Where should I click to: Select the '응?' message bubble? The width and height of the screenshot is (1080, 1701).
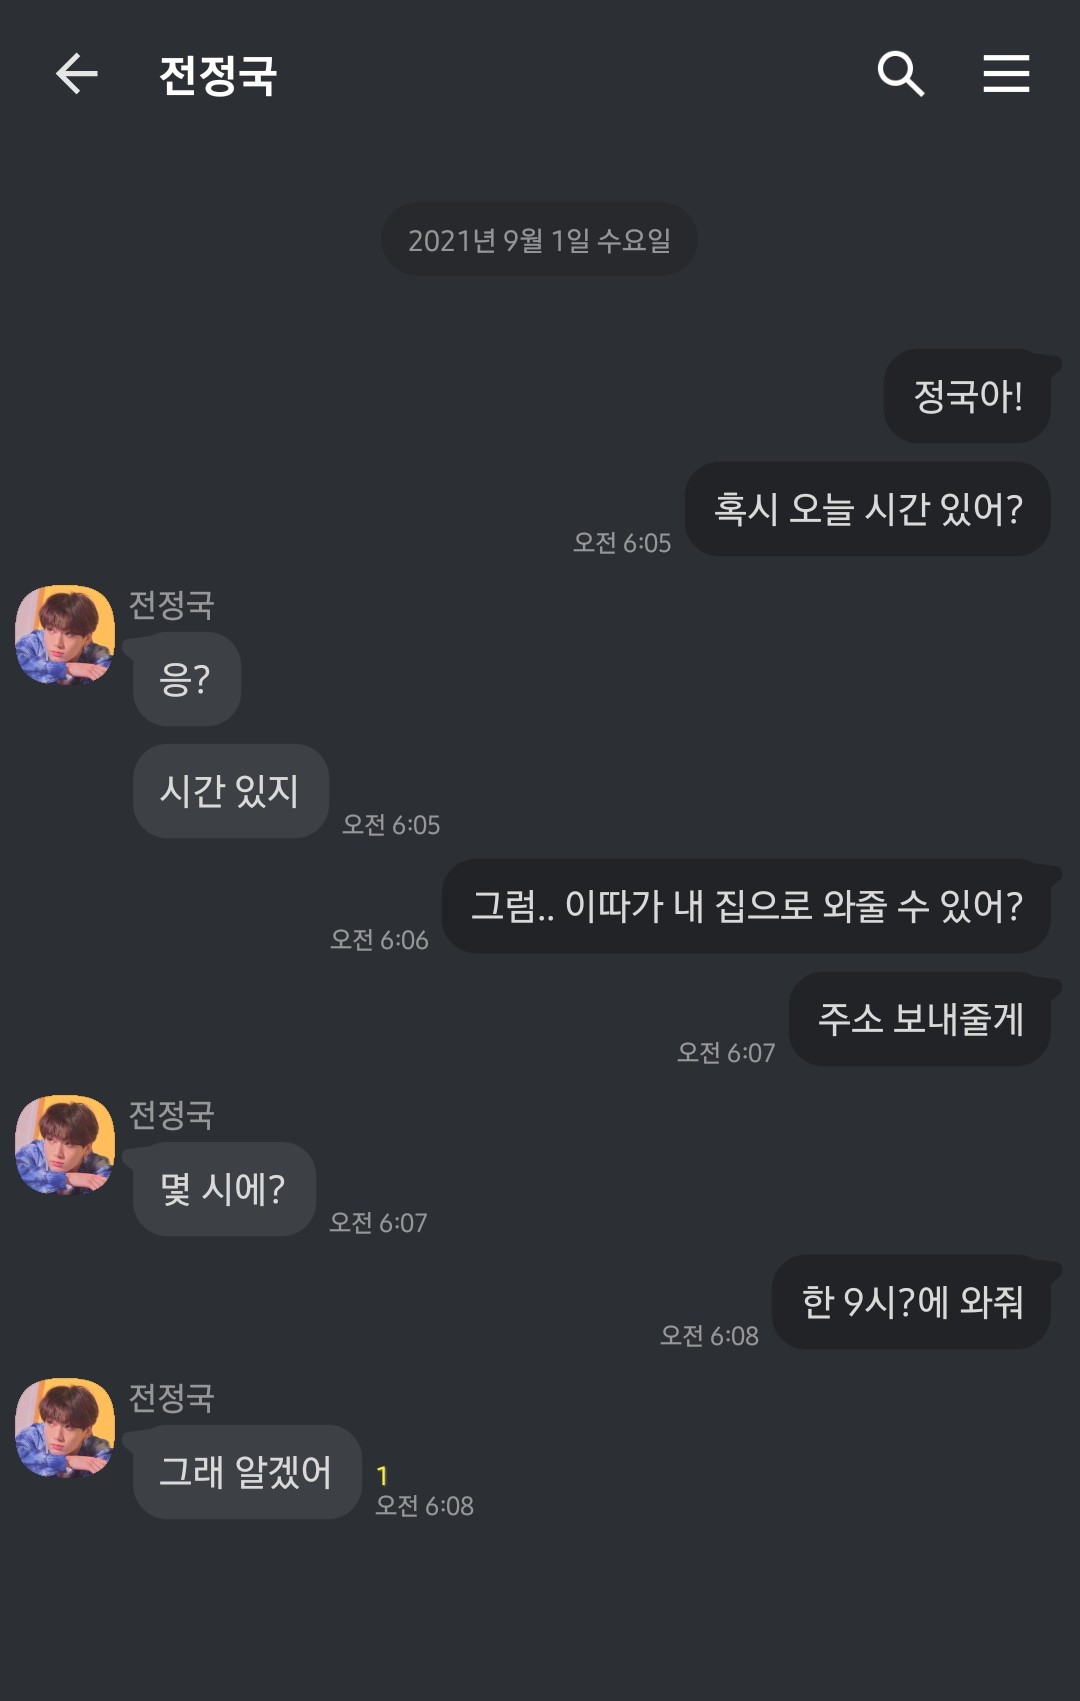[186, 680]
